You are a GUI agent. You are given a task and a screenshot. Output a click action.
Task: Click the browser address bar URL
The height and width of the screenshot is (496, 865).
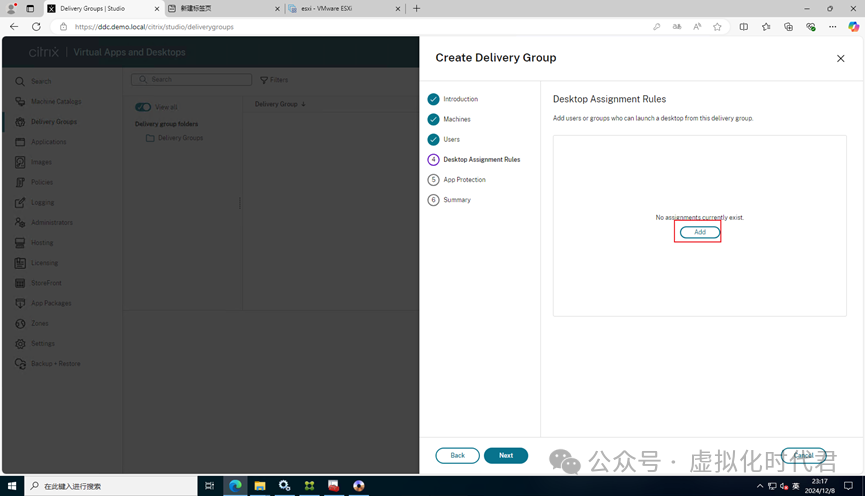(154, 26)
